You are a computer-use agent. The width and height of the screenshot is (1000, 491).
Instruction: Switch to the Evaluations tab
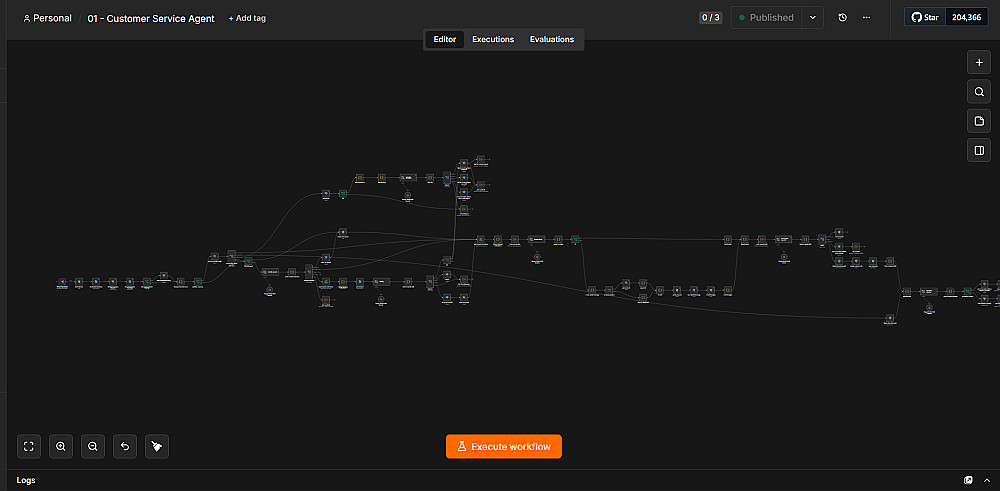[x=552, y=40]
